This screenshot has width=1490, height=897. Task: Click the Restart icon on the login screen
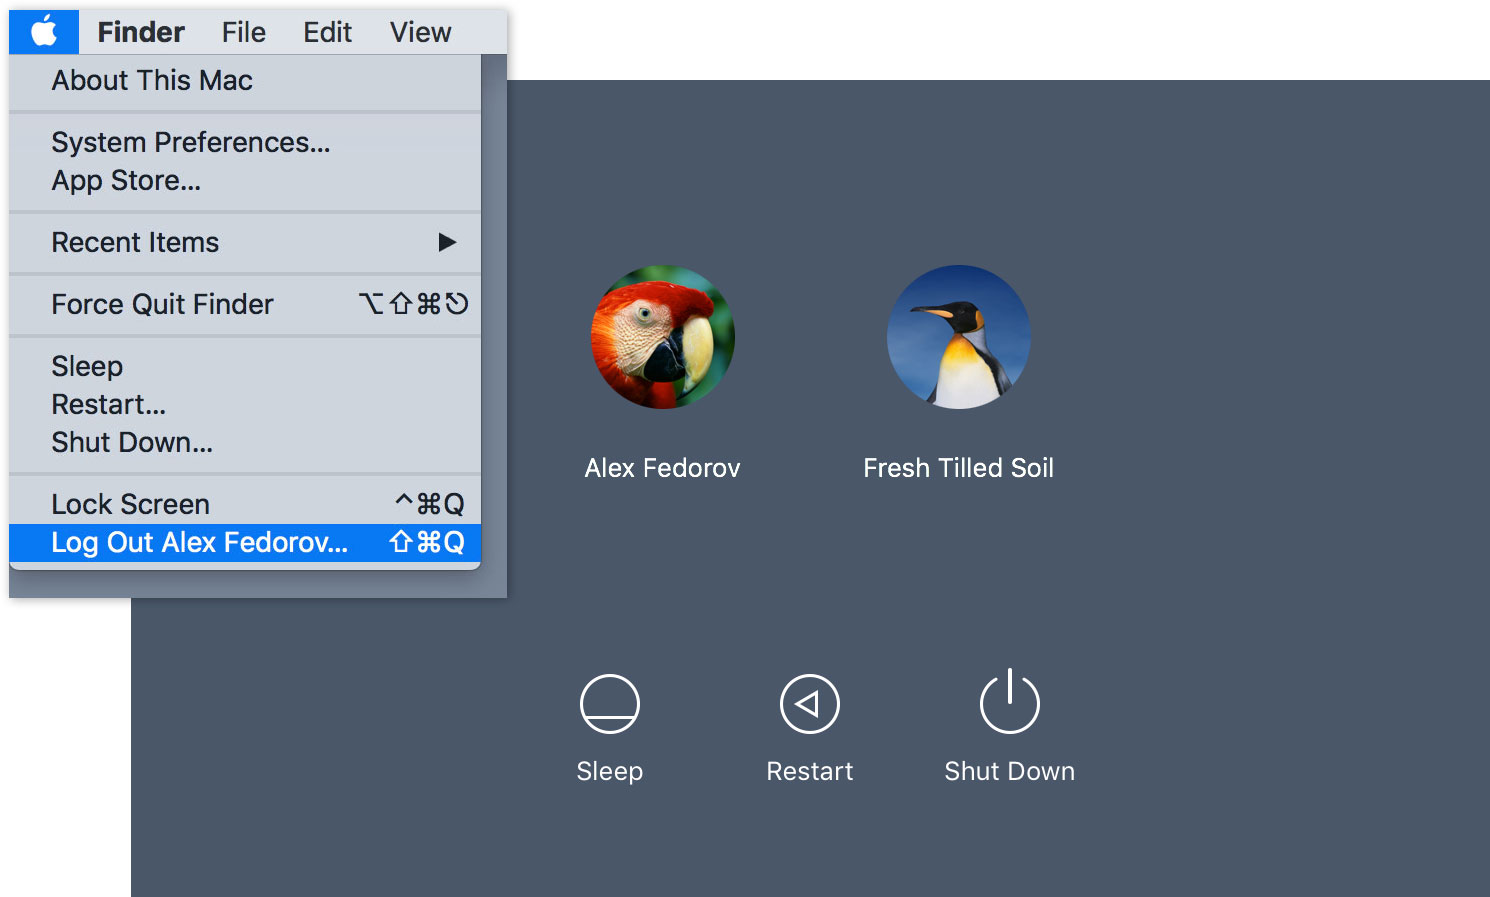(809, 703)
